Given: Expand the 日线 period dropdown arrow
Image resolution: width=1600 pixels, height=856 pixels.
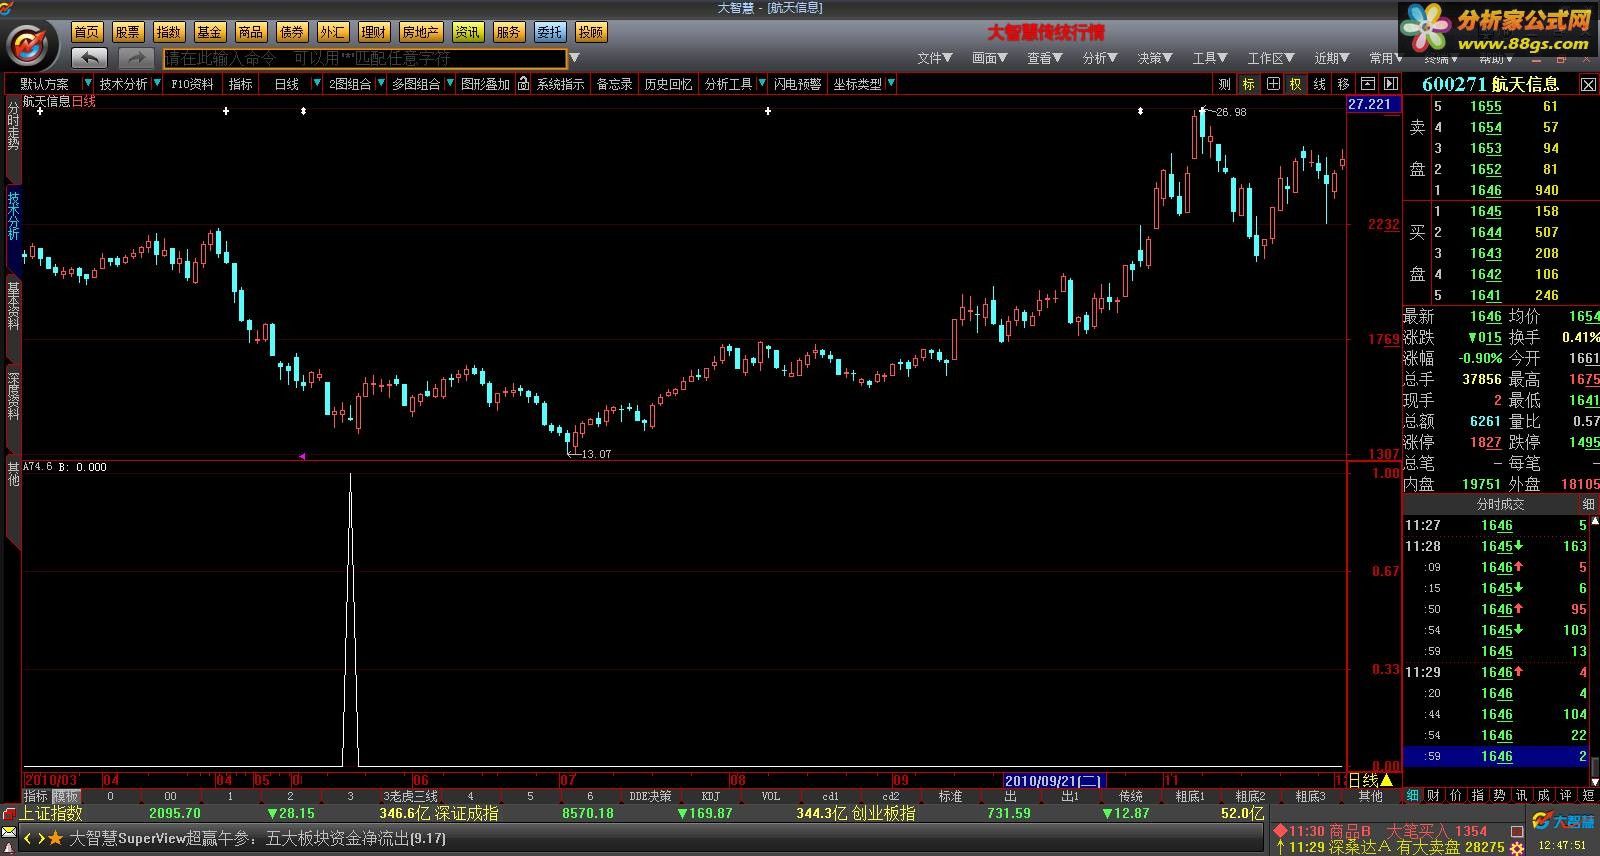Looking at the screenshot, I should click(x=317, y=84).
